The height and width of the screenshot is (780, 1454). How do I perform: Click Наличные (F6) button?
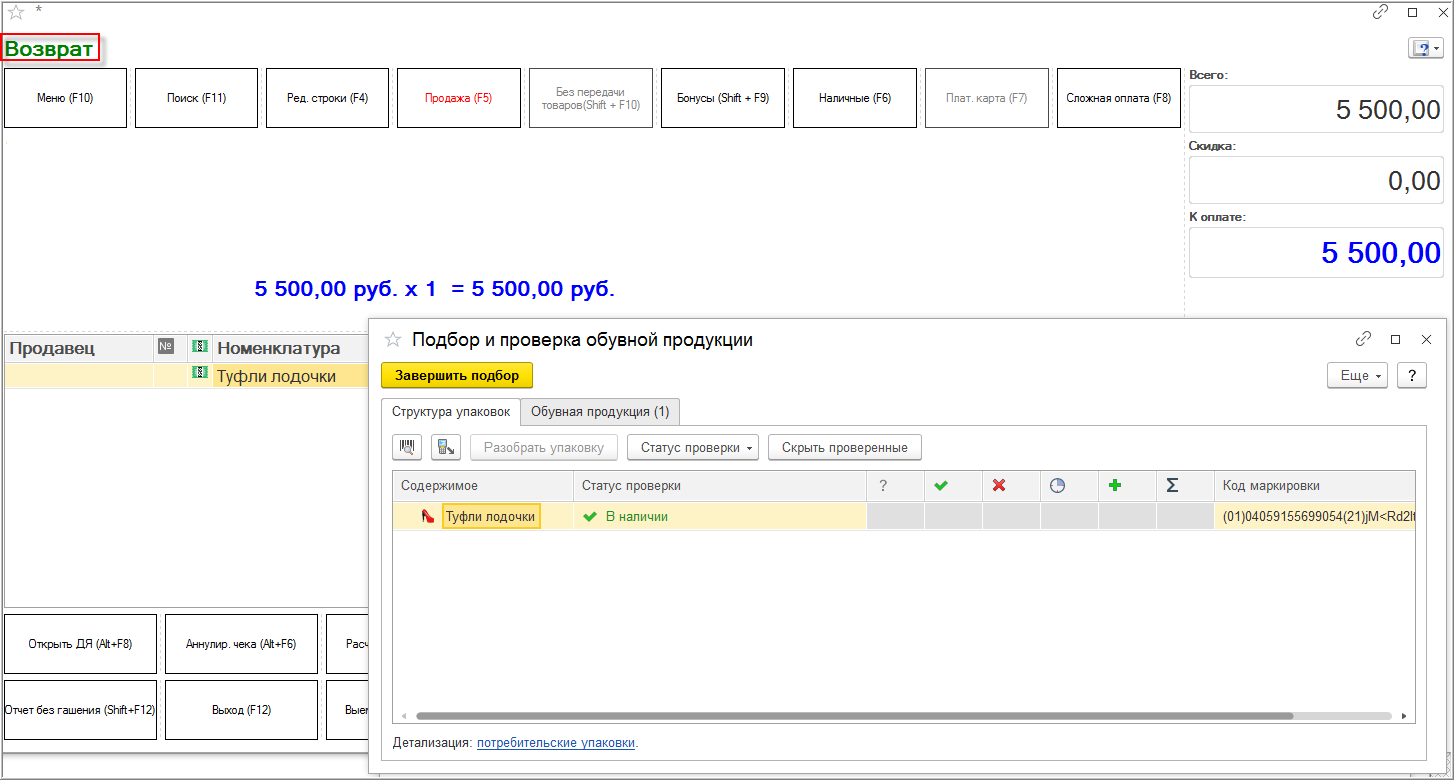[854, 98]
